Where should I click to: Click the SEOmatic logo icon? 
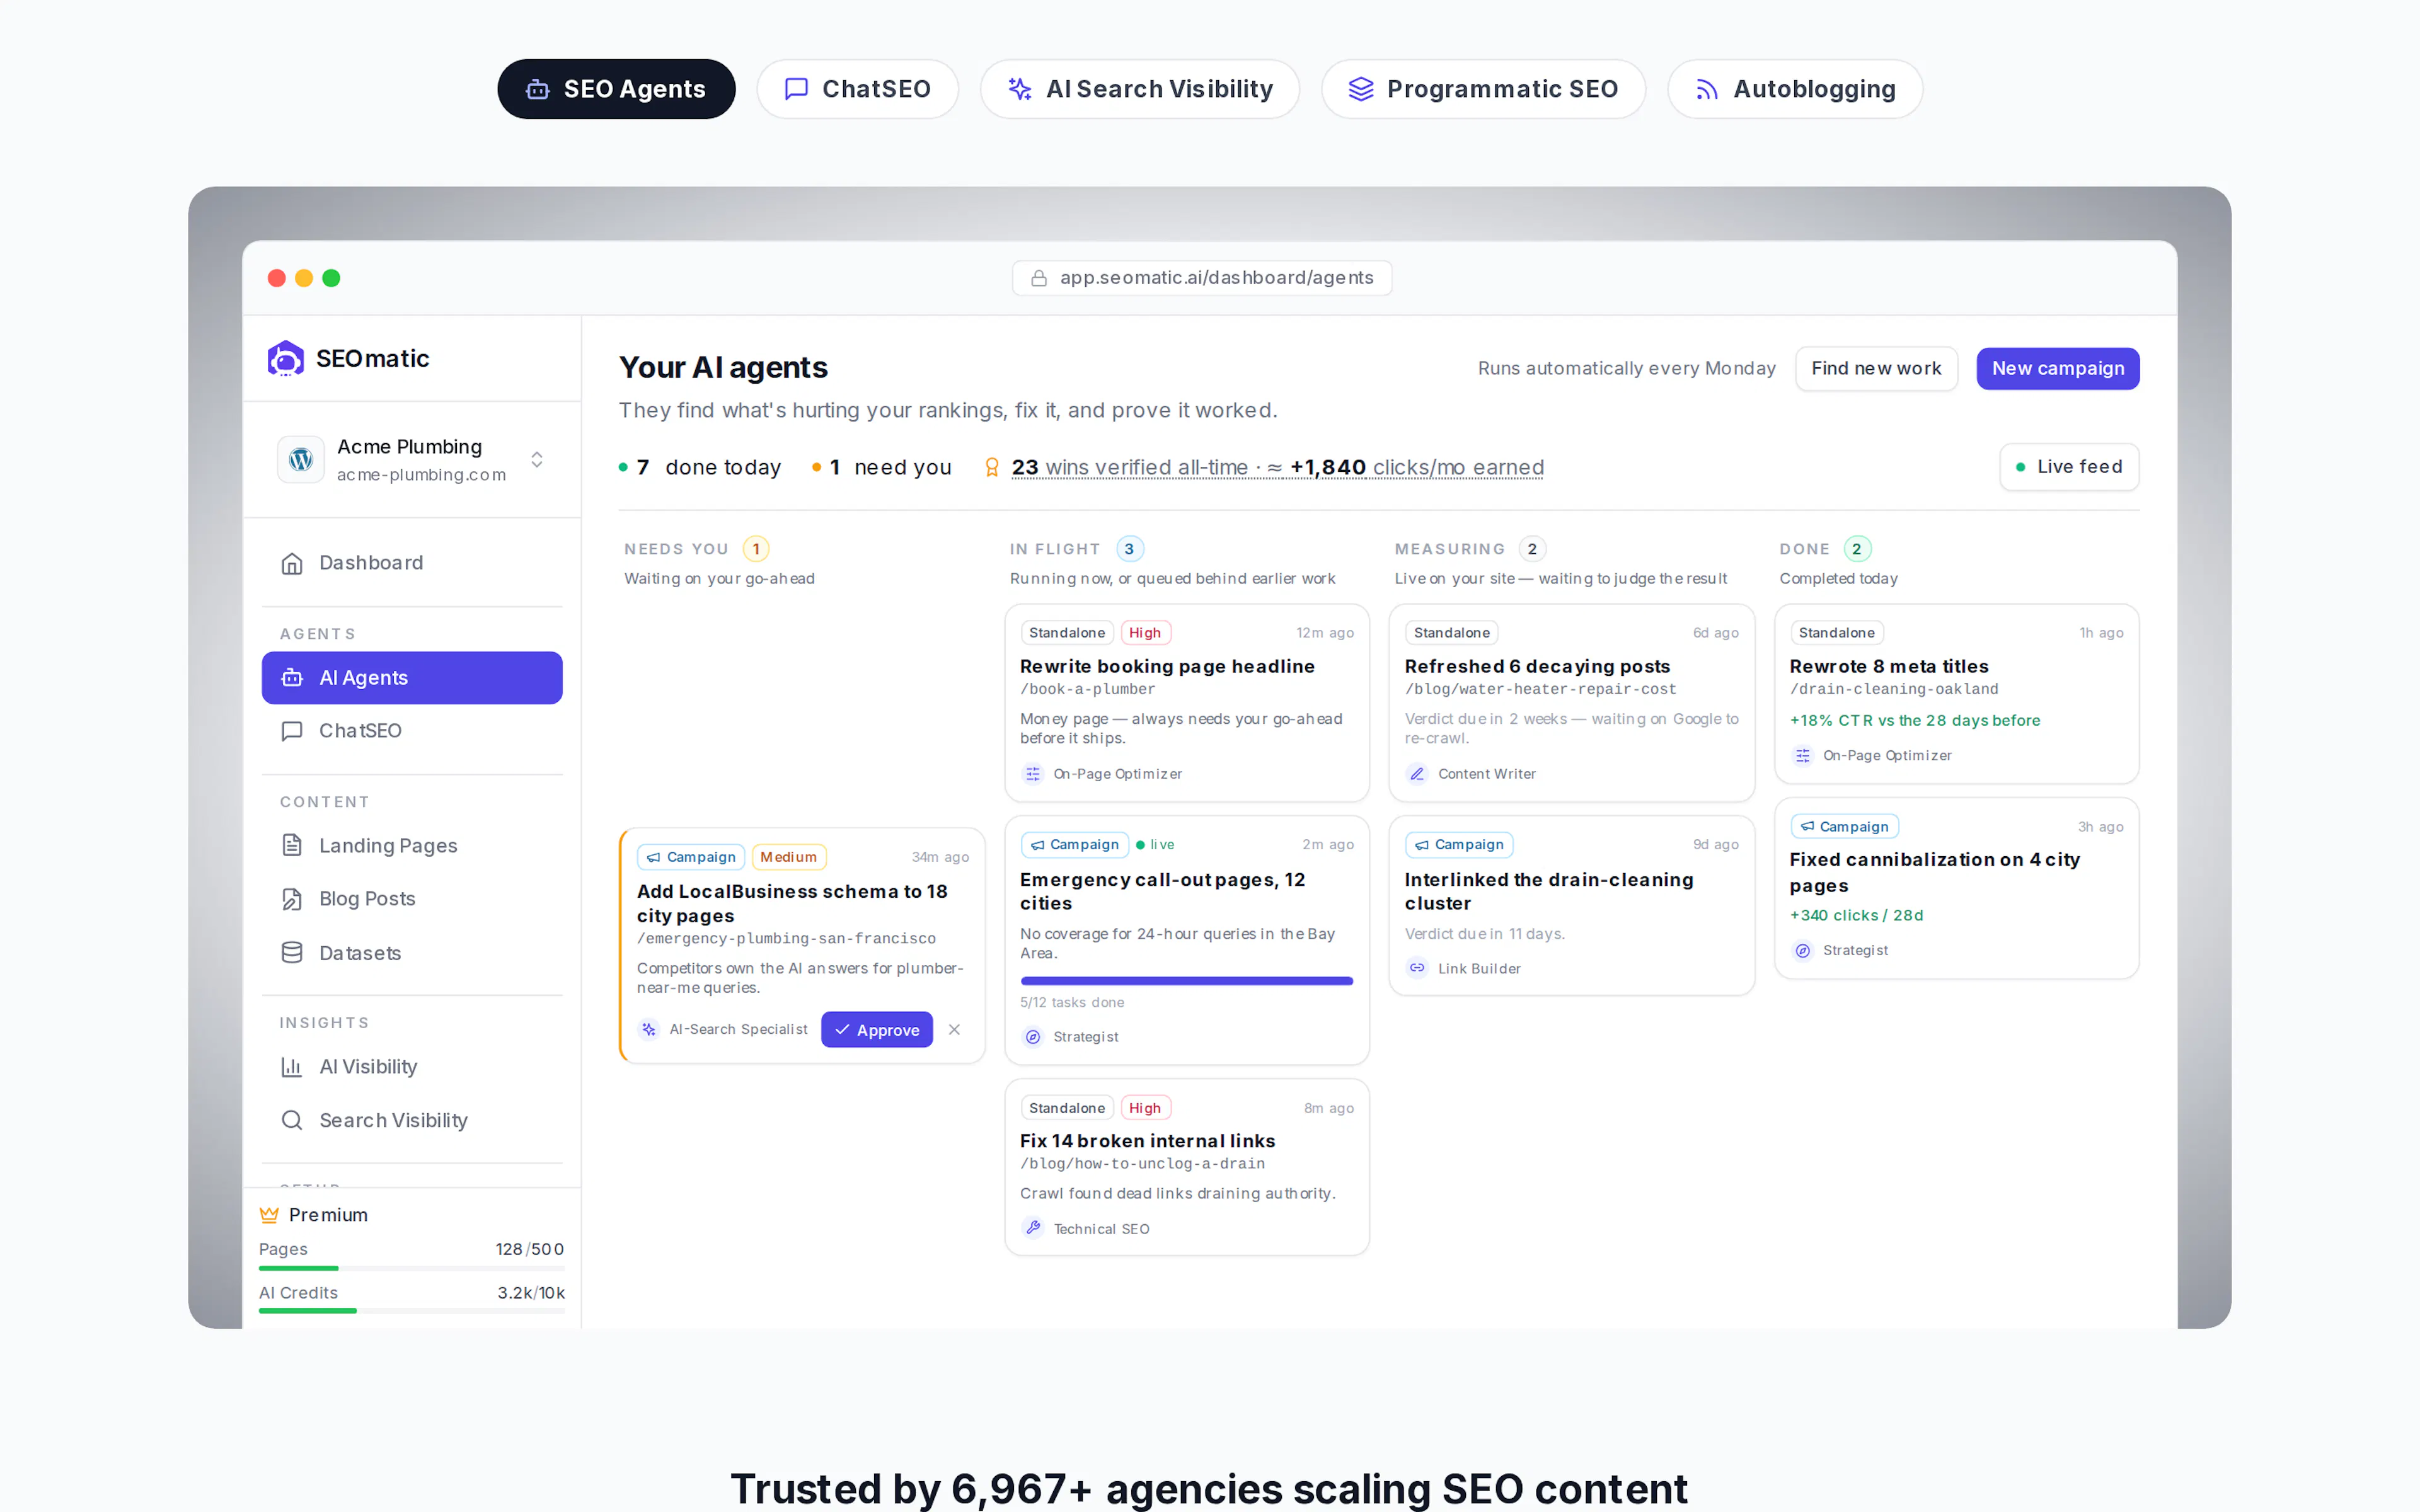285,358
